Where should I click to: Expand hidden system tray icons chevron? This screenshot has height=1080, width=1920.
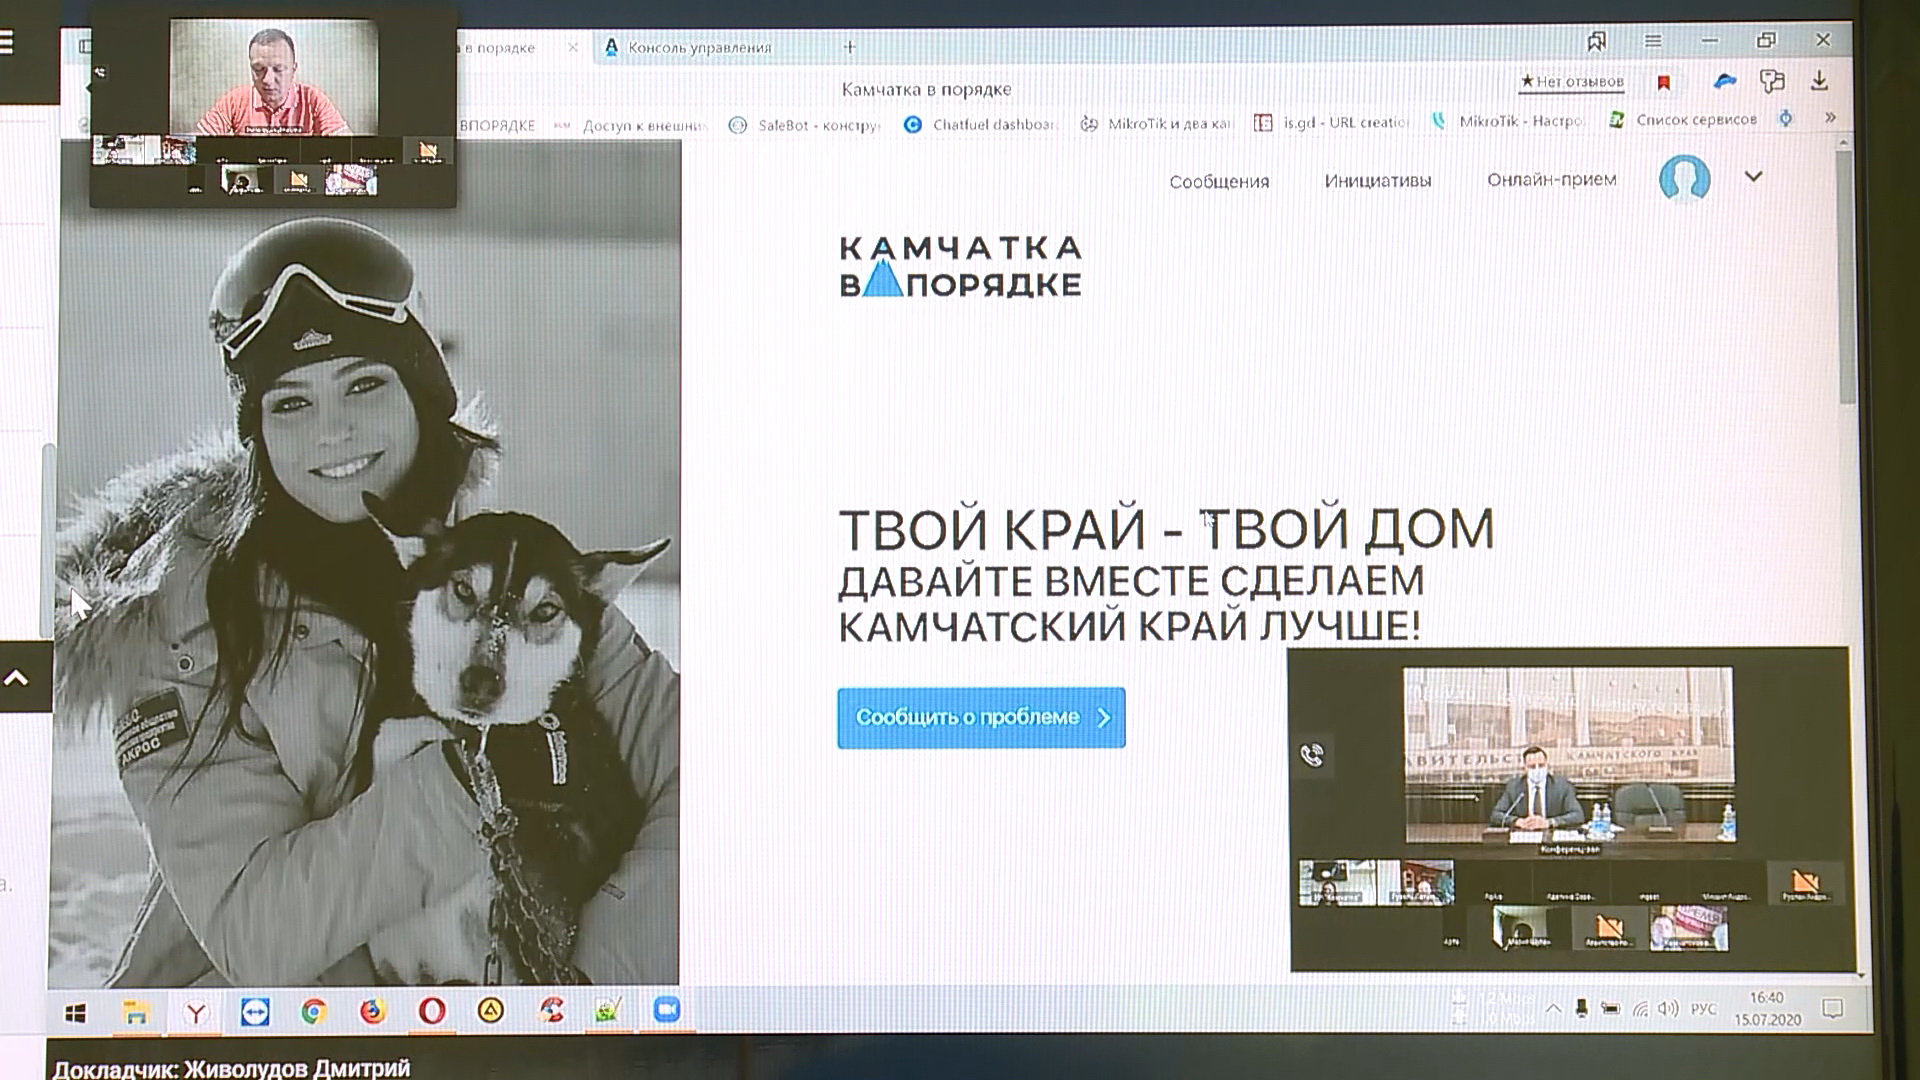pos(1553,1008)
